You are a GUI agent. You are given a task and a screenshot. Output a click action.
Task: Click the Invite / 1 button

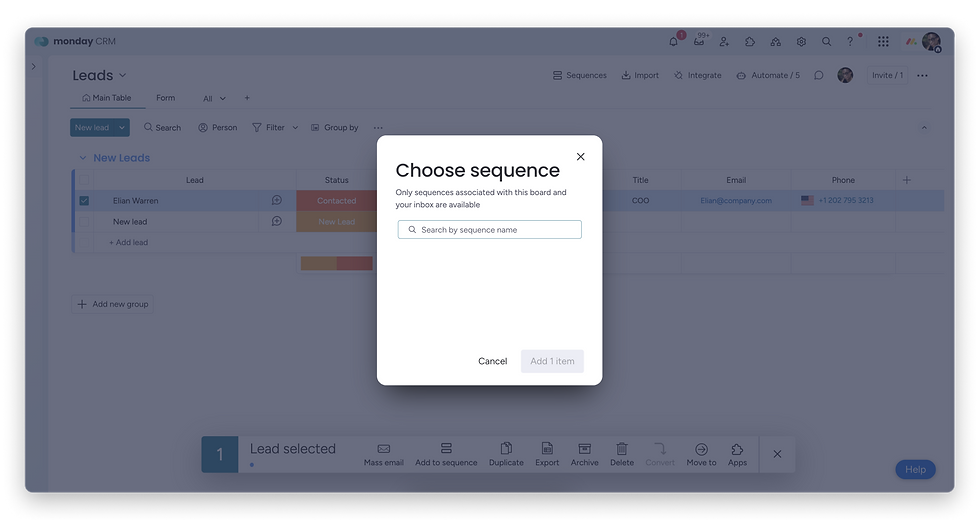888,75
